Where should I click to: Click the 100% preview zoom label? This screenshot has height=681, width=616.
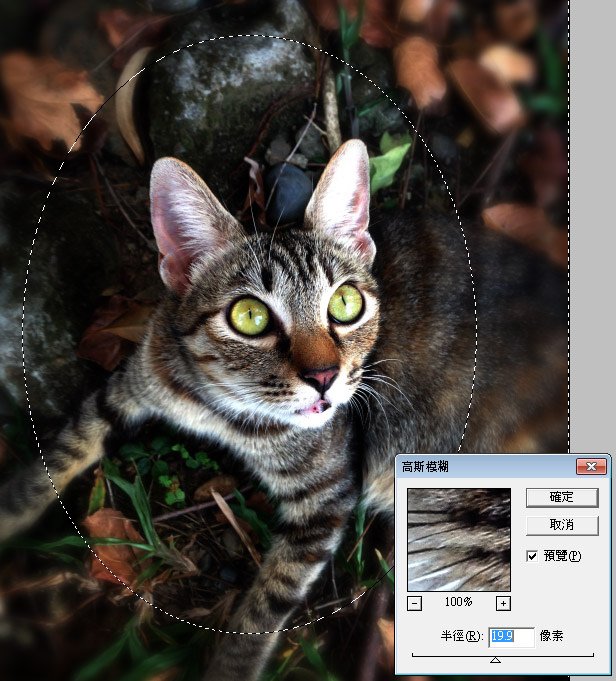pos(458,602)
